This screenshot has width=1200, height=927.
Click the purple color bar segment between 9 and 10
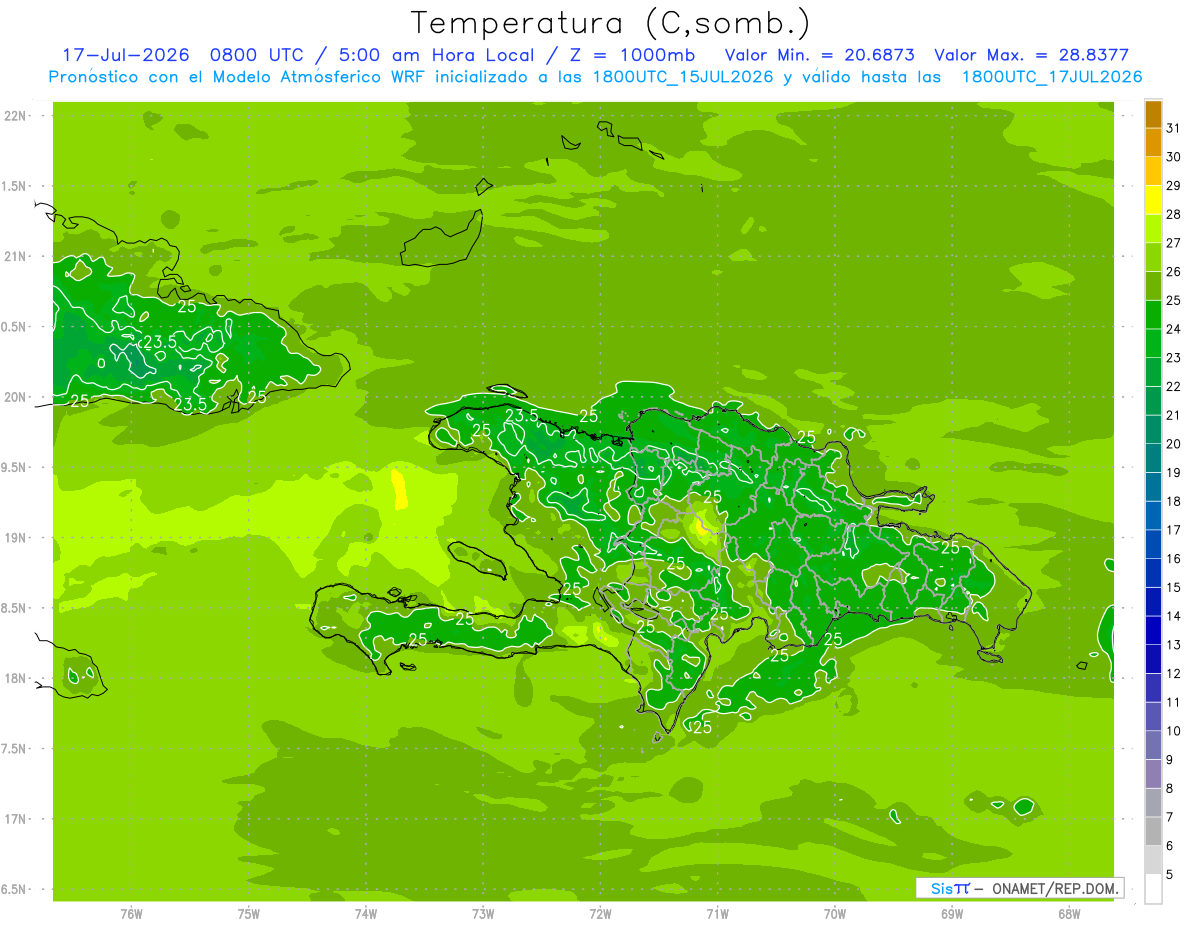1153,745
